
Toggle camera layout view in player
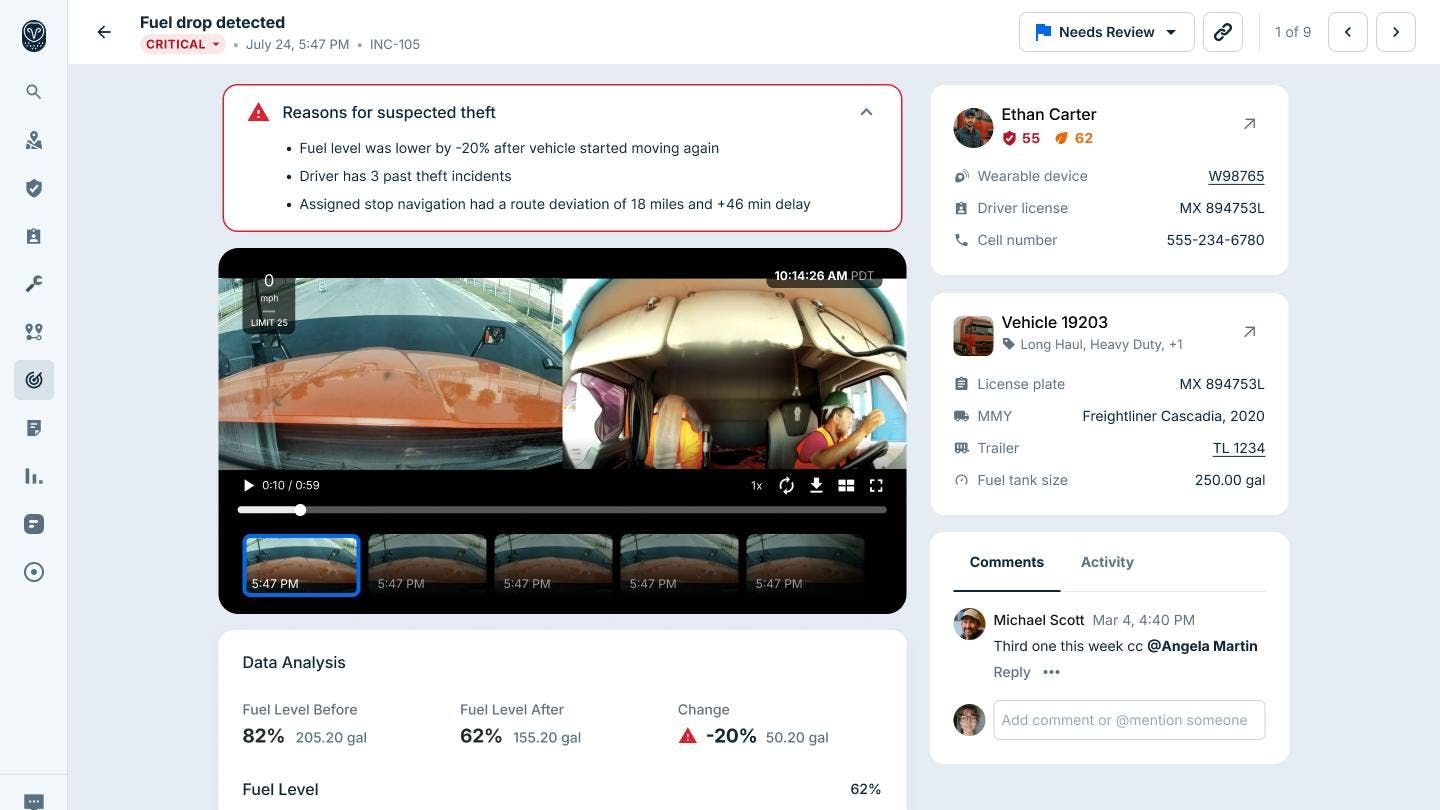846,485
